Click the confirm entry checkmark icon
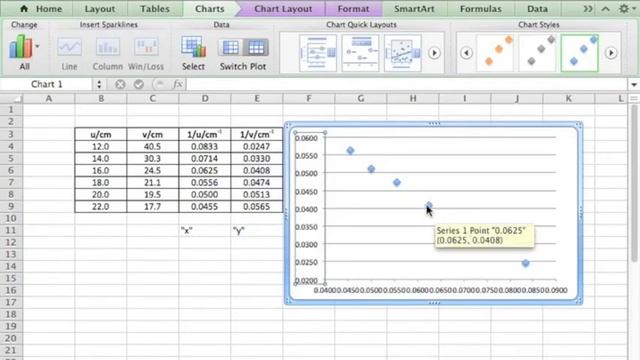640x360 pixels. point(139,84)
